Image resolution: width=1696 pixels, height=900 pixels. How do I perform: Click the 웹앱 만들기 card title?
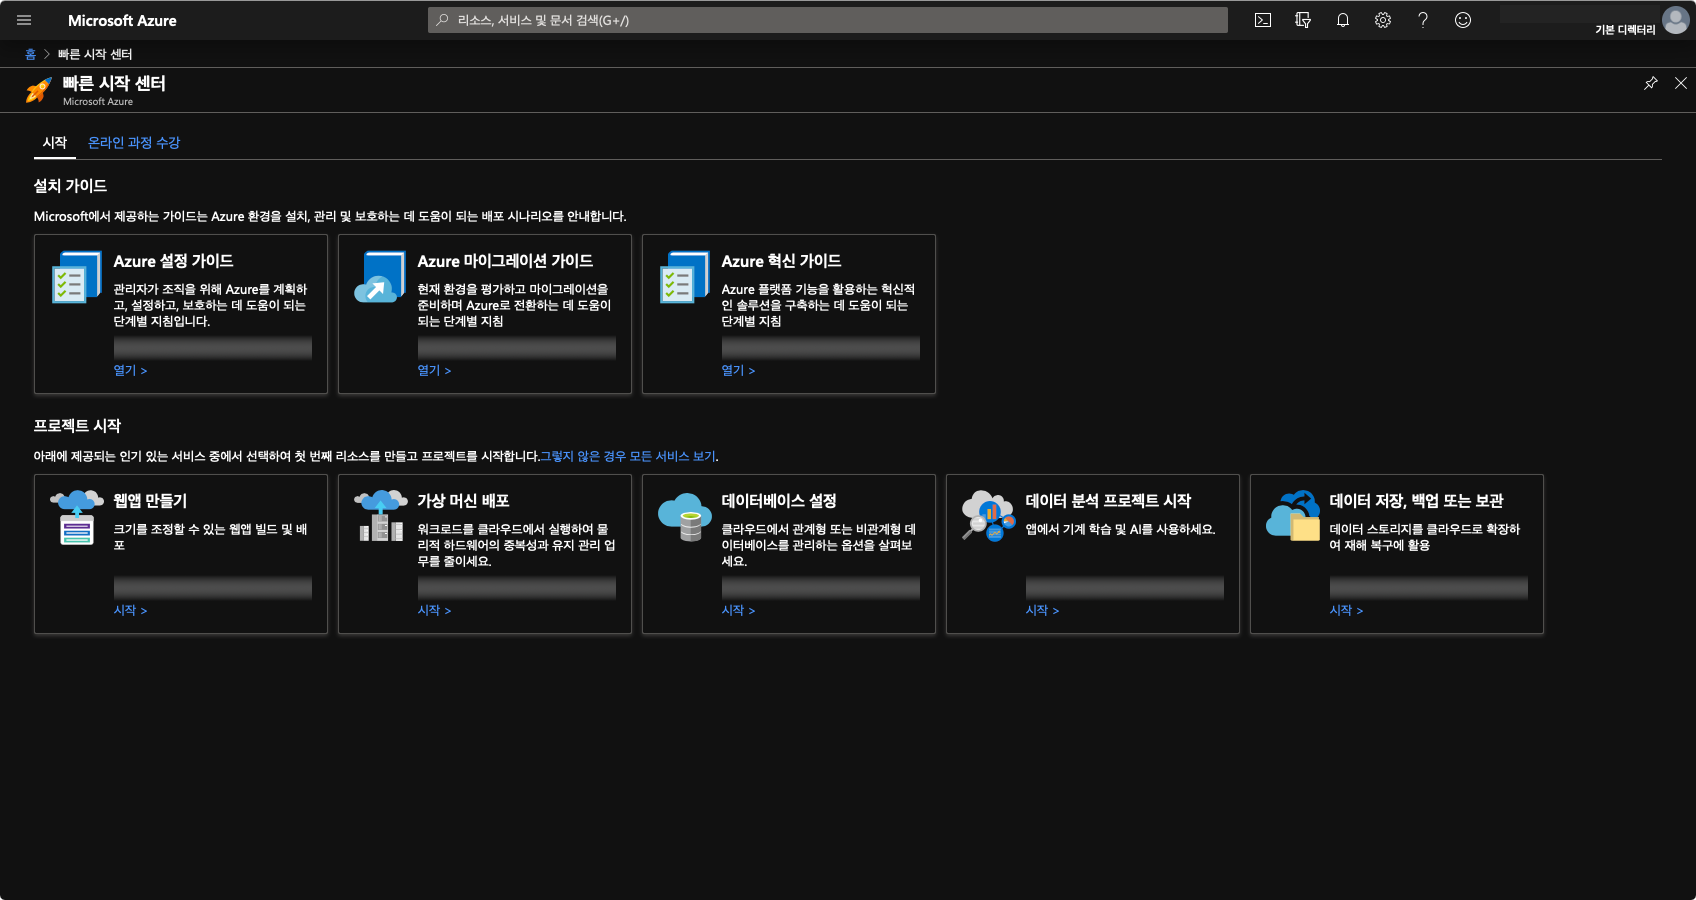click(x=150, y=501)
